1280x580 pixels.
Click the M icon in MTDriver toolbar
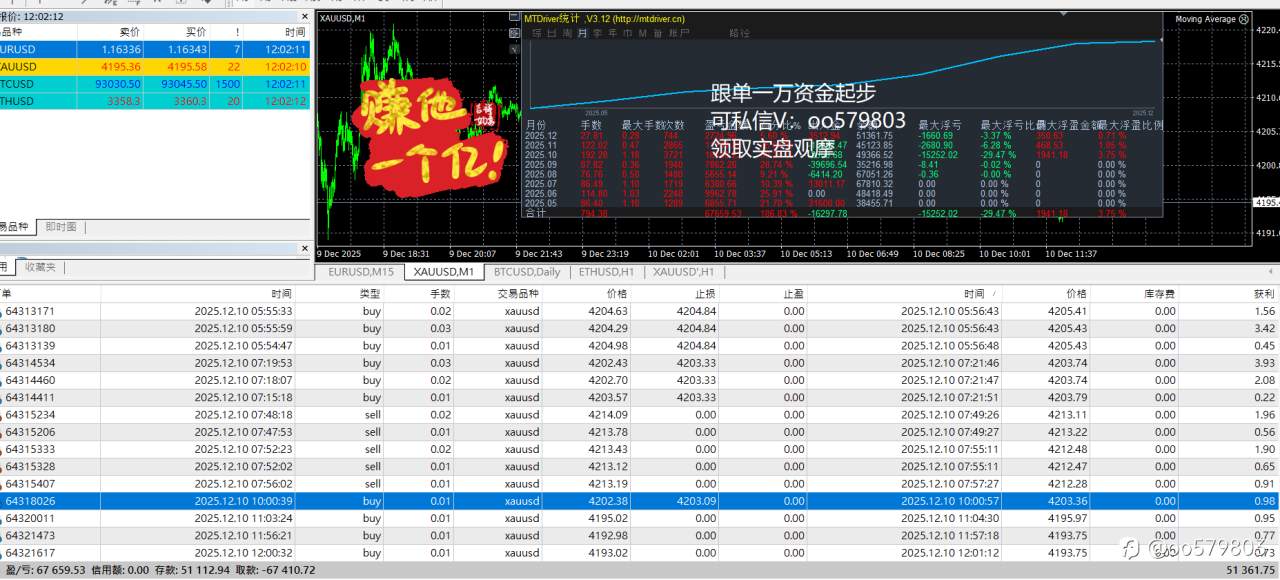[x=643, y=33]
